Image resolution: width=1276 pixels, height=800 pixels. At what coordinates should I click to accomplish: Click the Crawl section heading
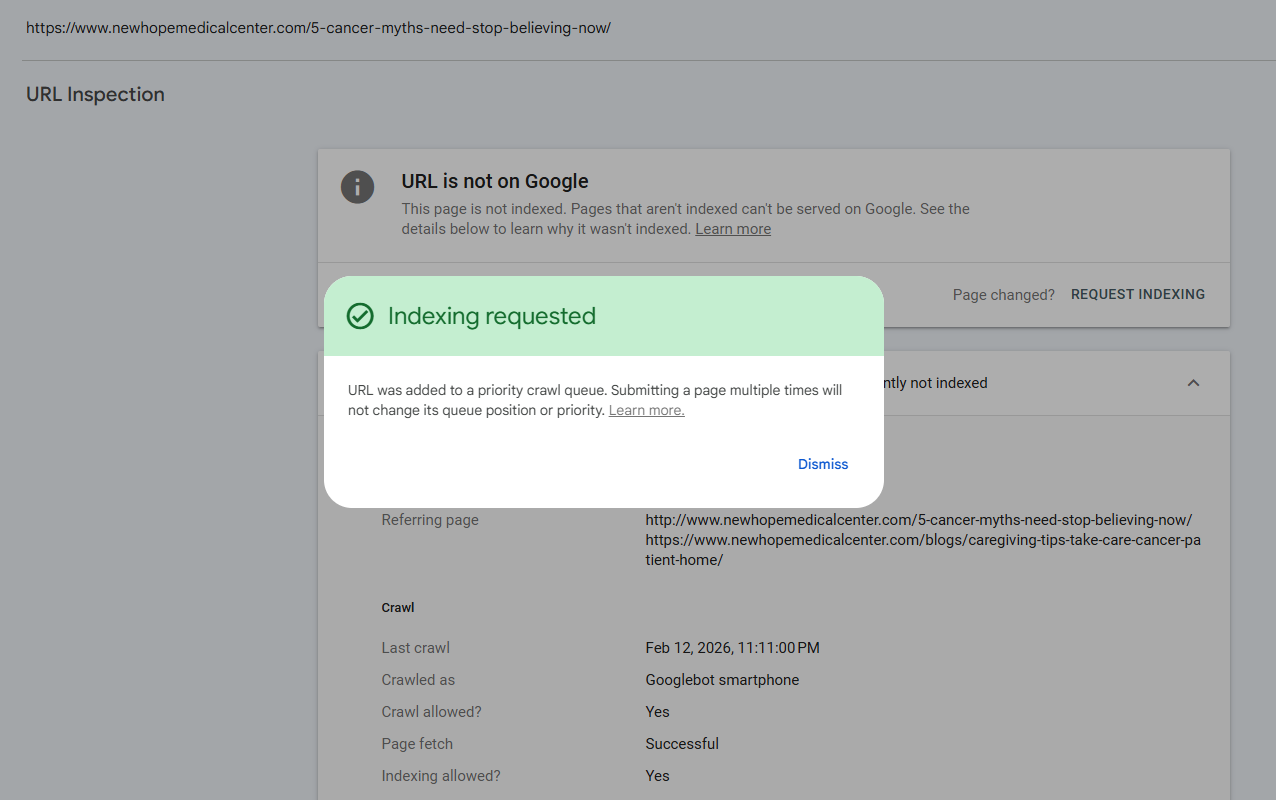coord(398,608)
